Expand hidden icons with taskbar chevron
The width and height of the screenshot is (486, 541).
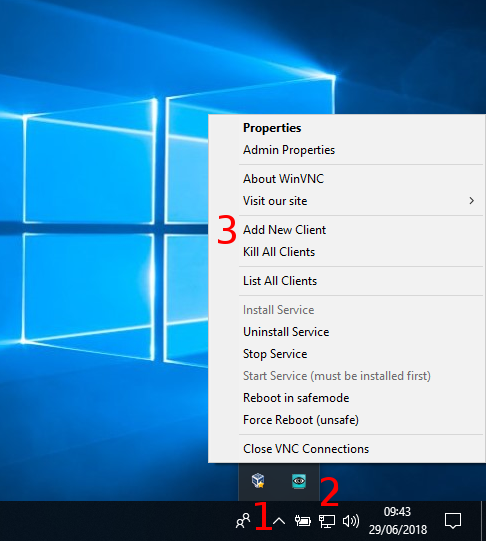tap(279, 521)
